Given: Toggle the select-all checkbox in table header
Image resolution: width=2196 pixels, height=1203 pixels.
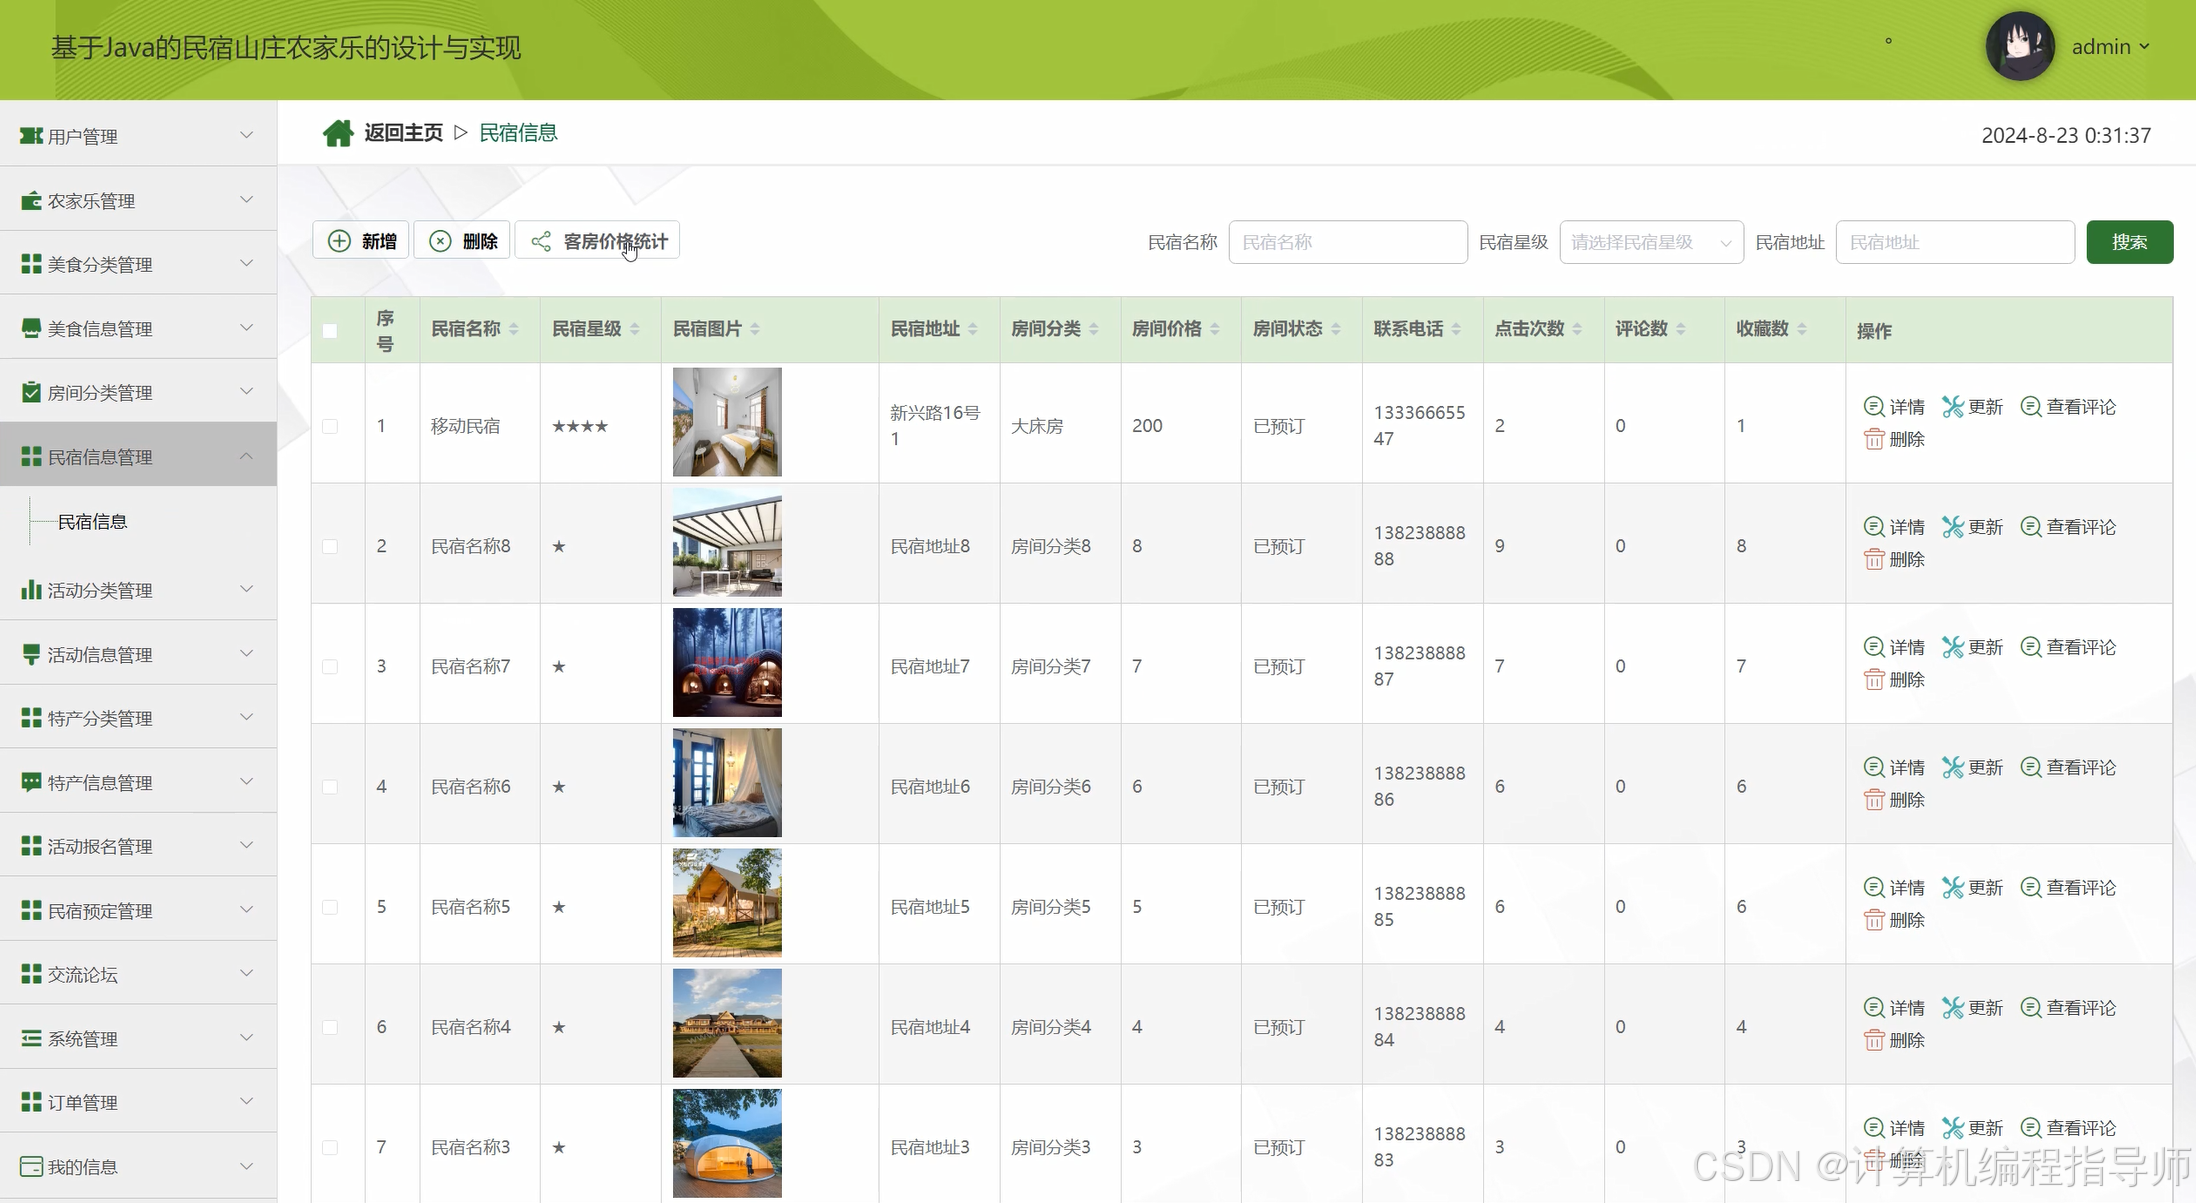Looking at the screenshot, I should pyautogui.click(x=330, y=330).
